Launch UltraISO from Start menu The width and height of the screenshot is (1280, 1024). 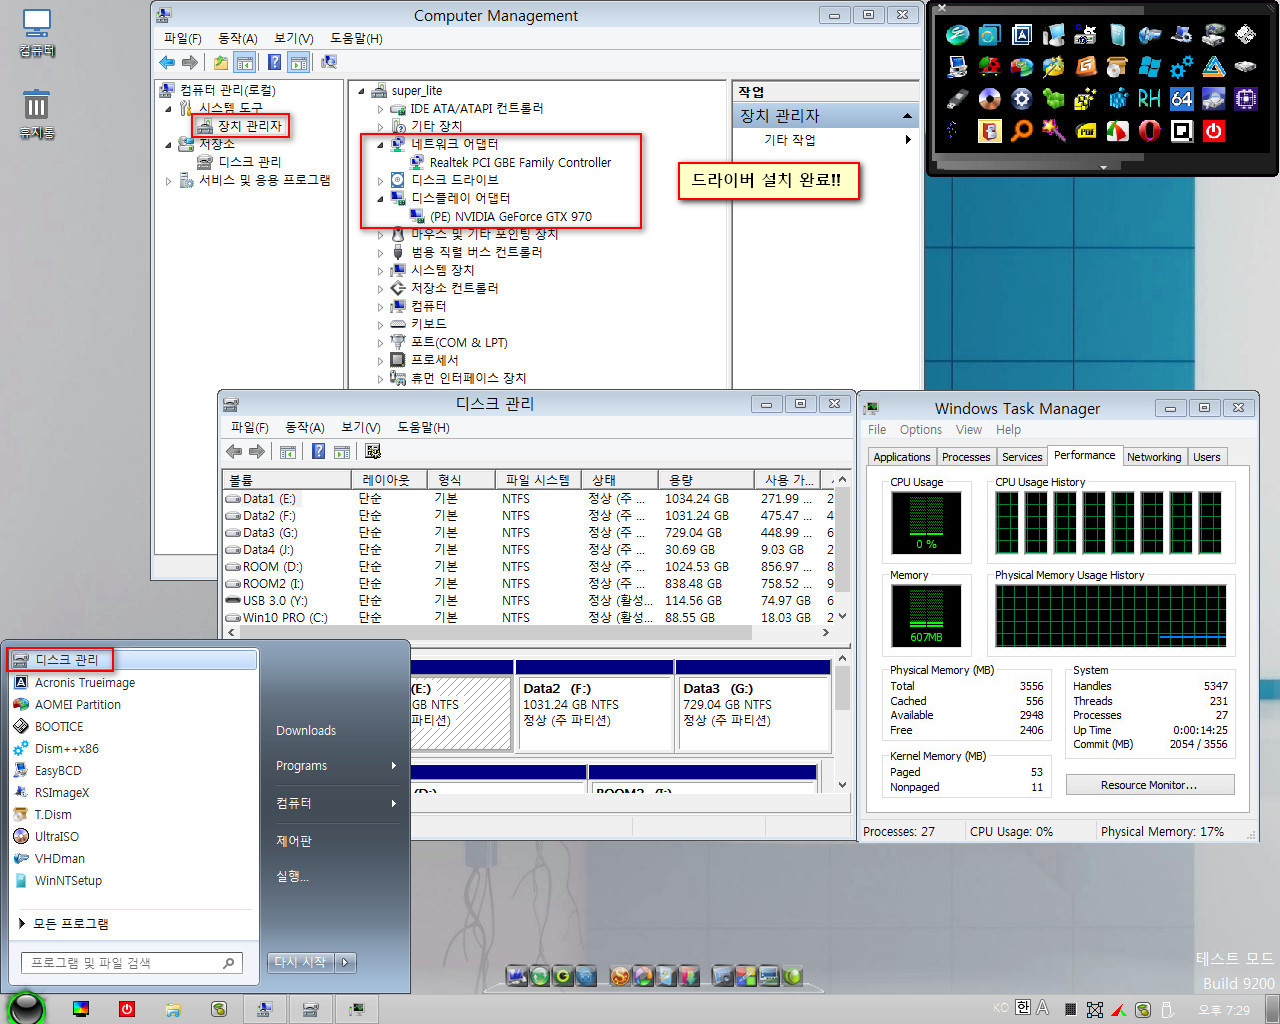tap(57, 837)
